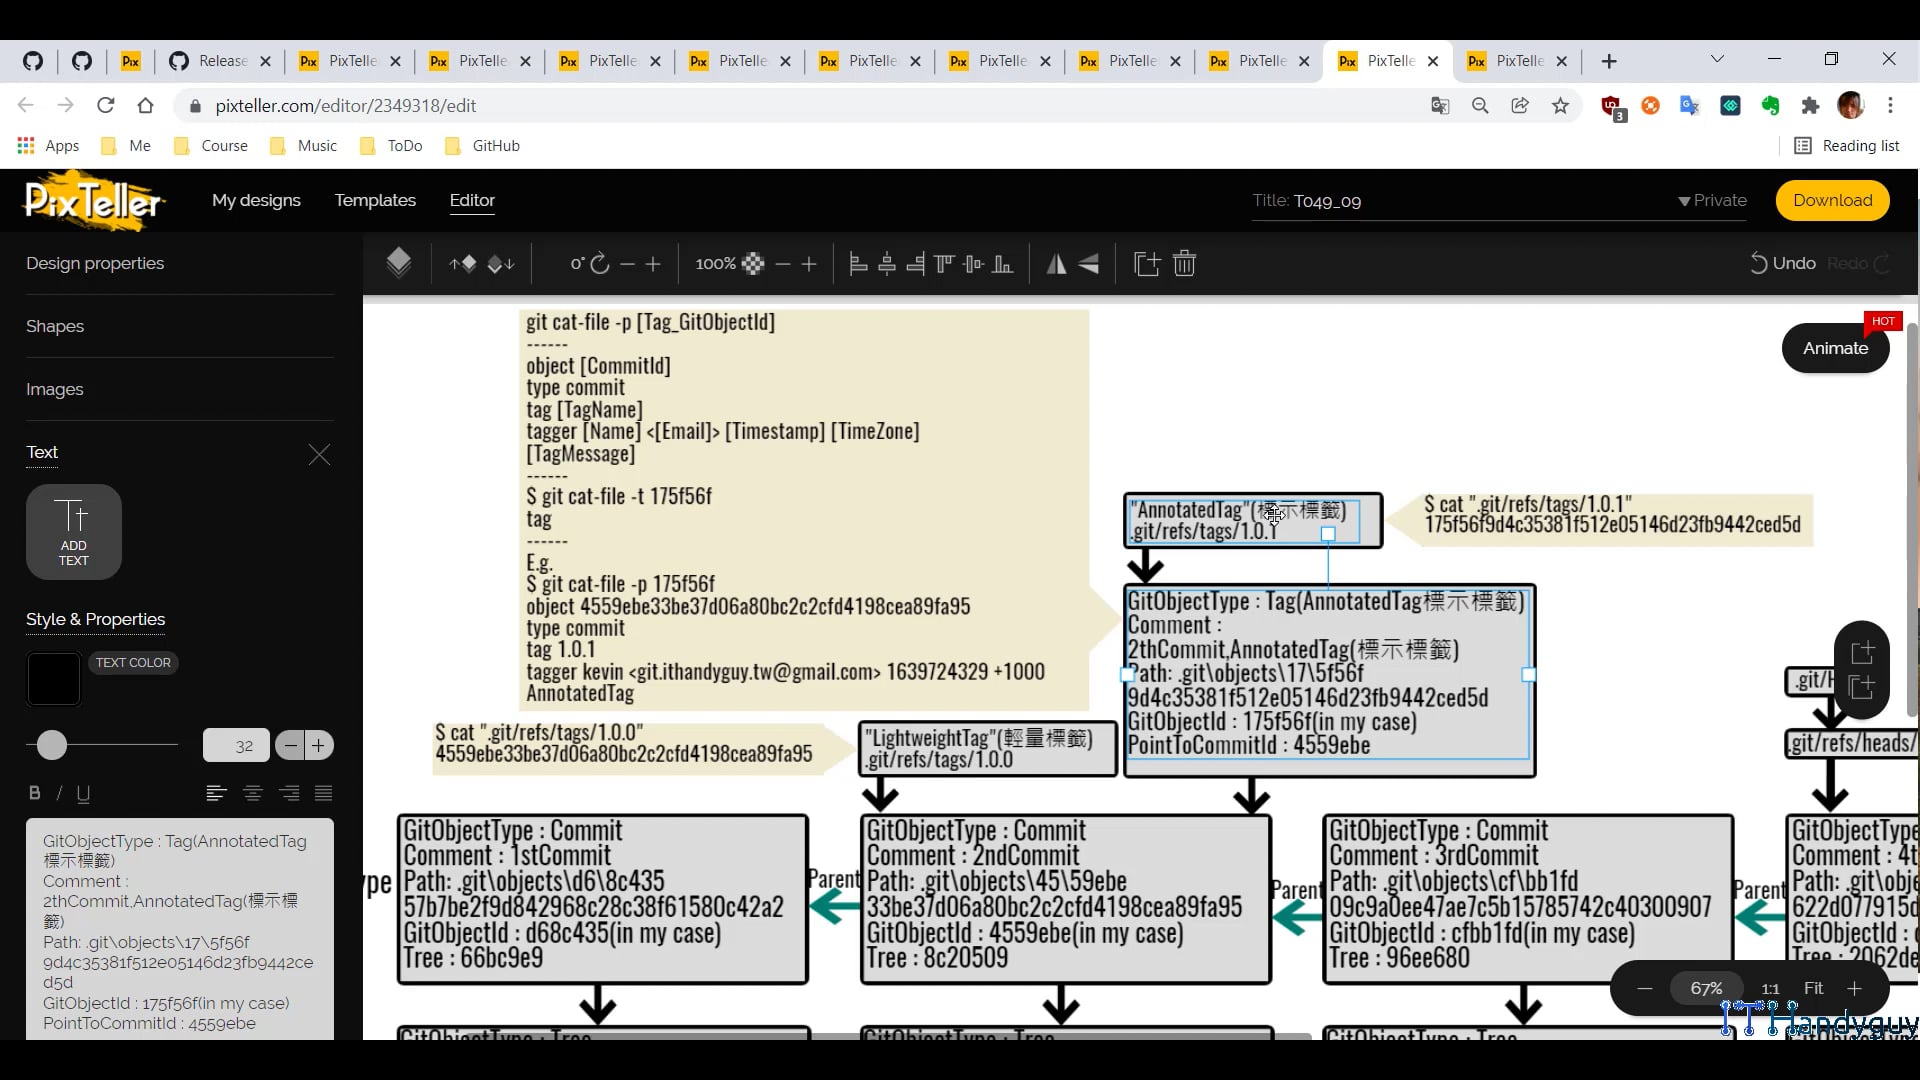Click the Layers icon at toolbar left

click(x=398, y=262)
